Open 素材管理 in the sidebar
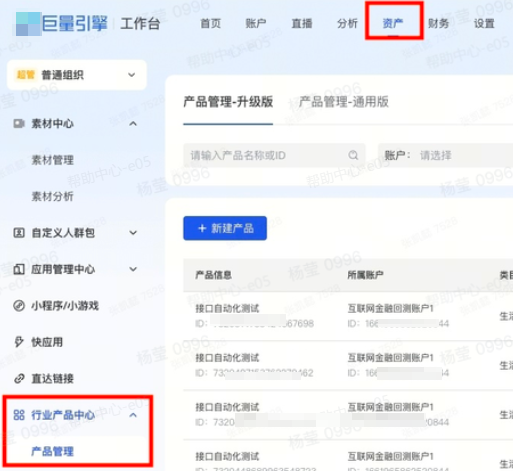This screenshot has width=513, height=471. pos(52,160)
